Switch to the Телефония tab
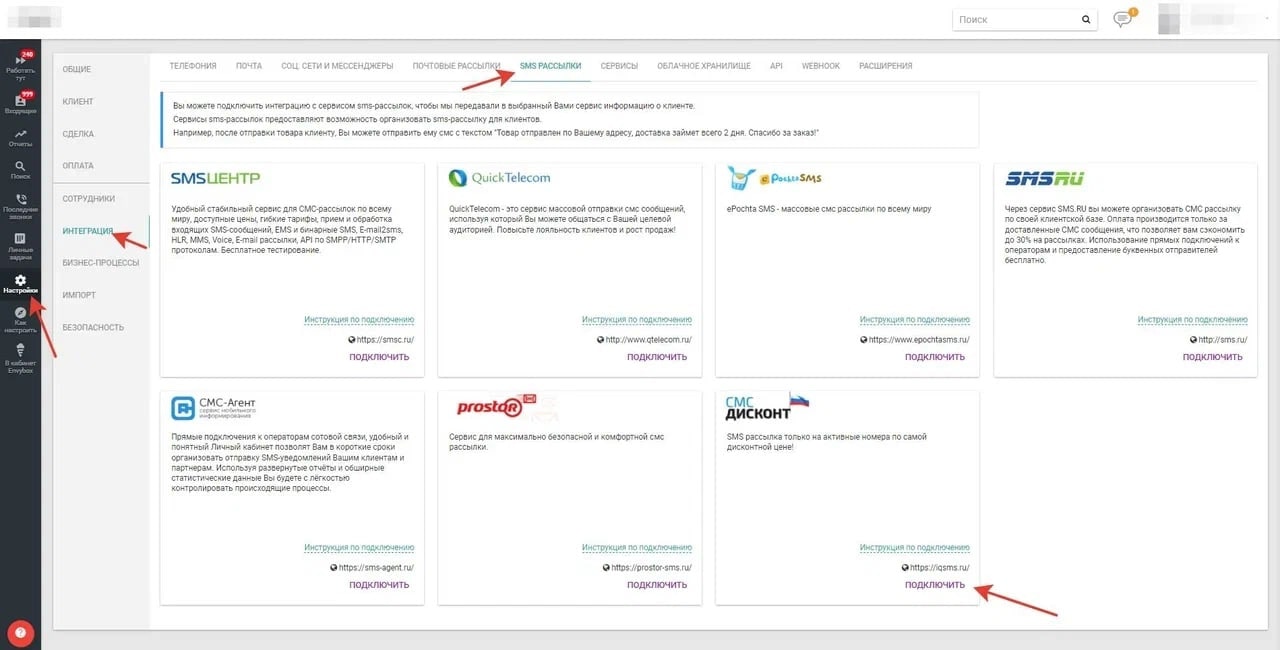Screen dimensions: 1280x650 pyautogui.click(x=193, y=66)
